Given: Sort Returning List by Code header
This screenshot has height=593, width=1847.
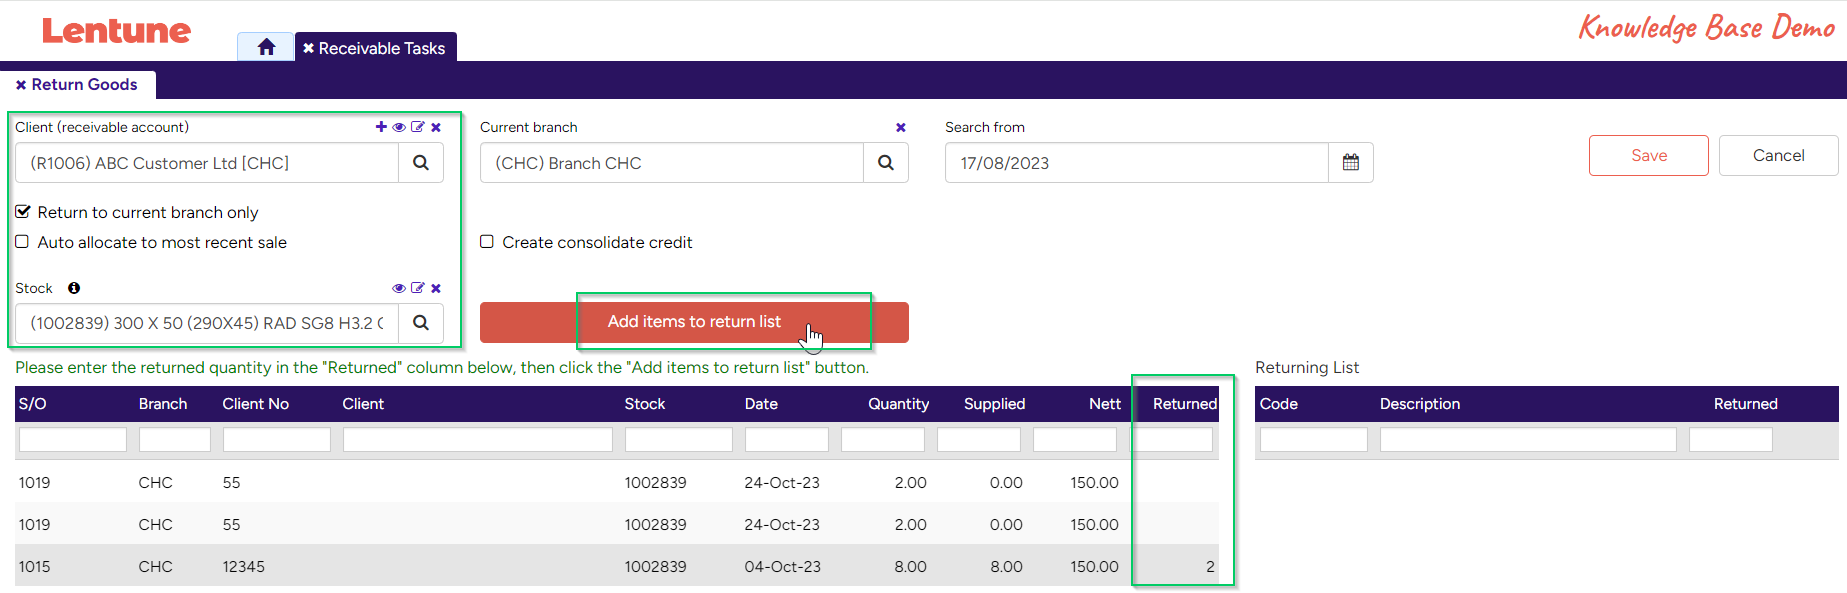Looking at the screenshot, I should coord(1279,404).
